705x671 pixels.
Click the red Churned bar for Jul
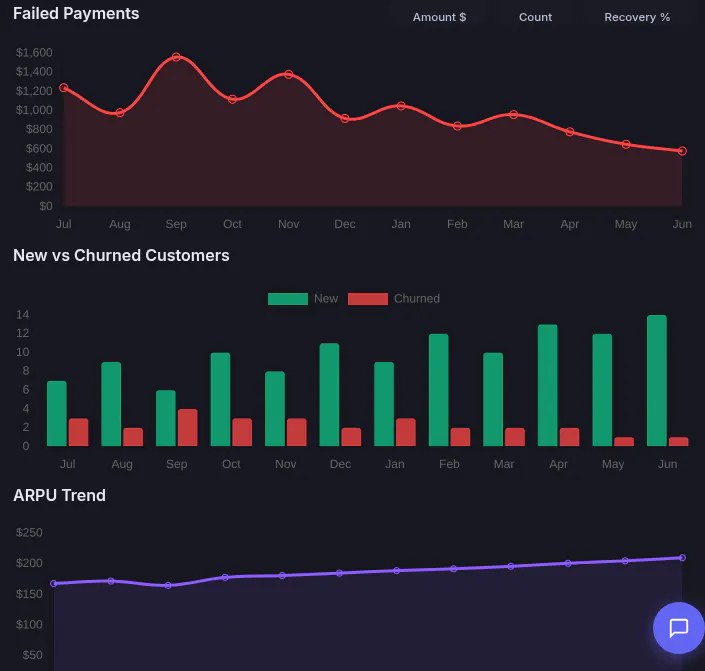click(78, 432)
